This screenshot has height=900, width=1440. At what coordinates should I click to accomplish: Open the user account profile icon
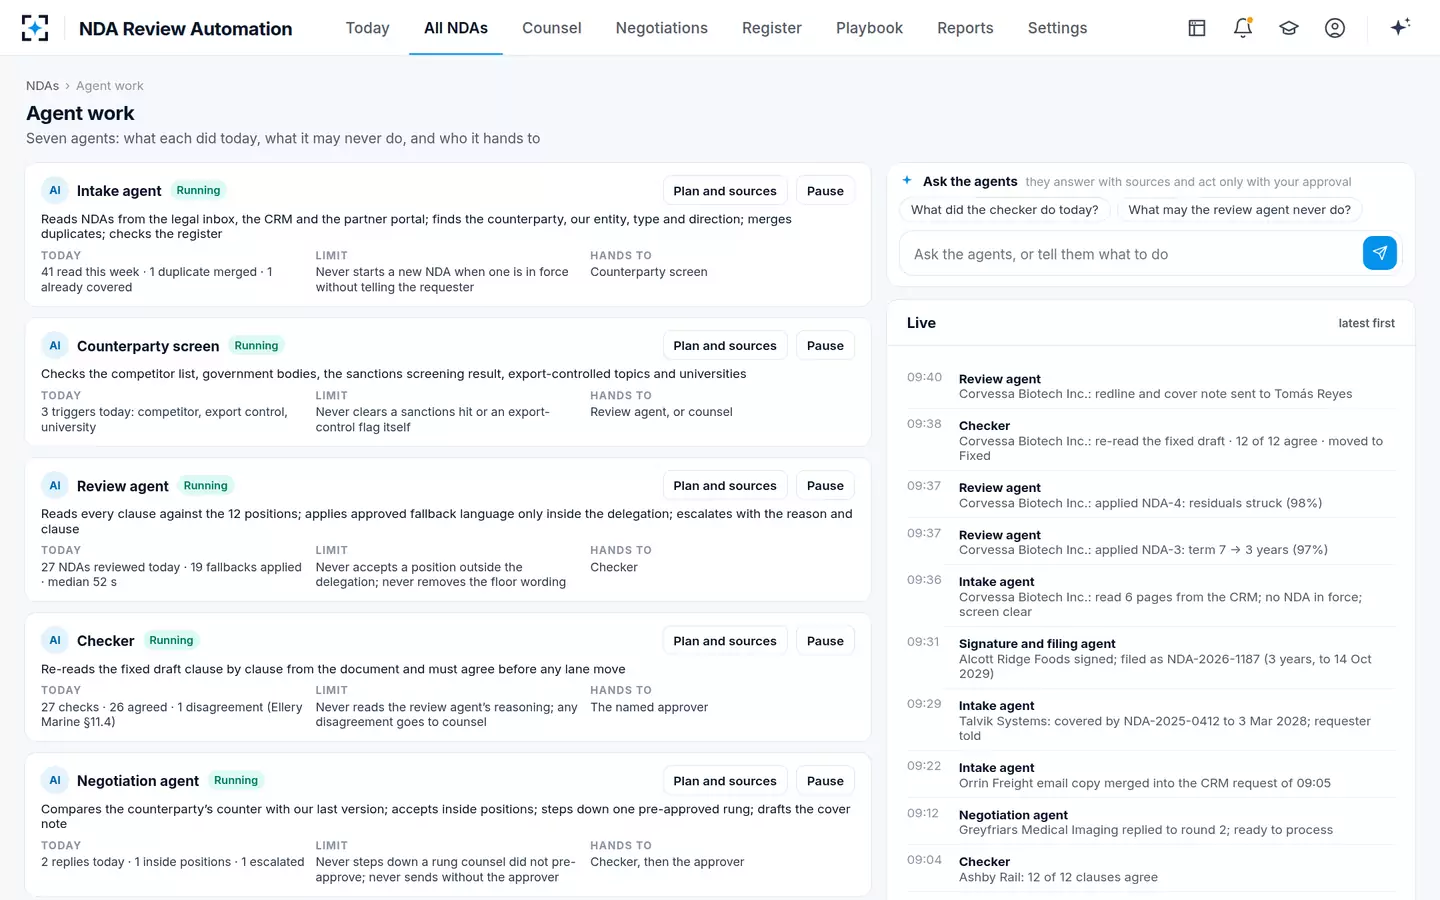point(1335,28)
